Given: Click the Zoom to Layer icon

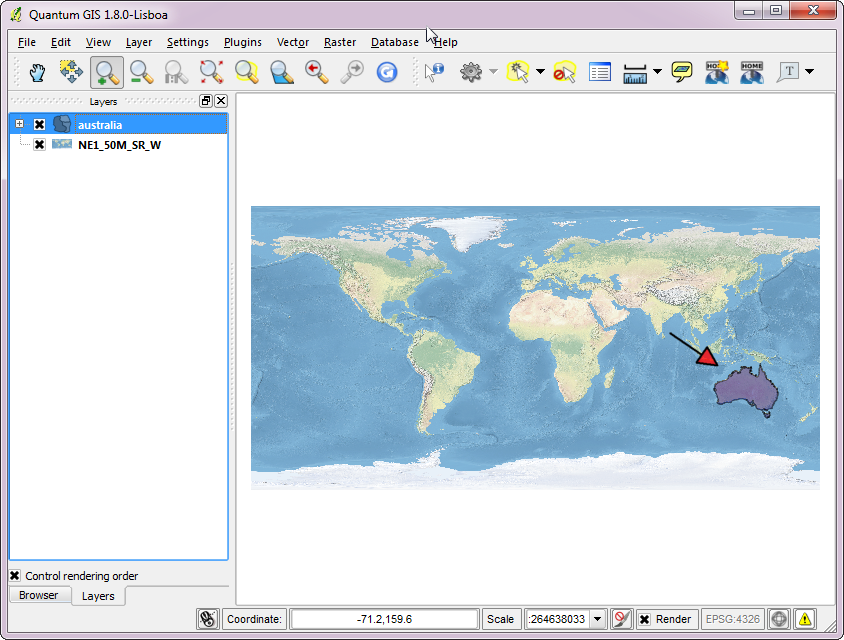Looking at the screenshot, I should coord(282,72).
